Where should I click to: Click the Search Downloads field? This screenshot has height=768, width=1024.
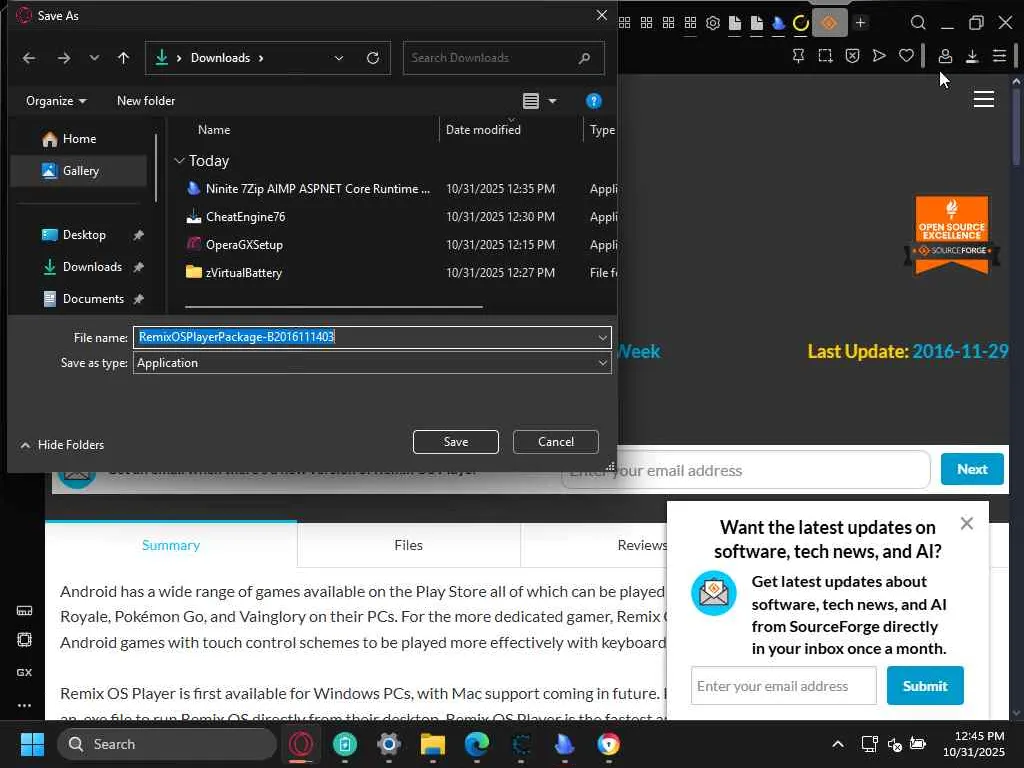[x=503, y=58]
